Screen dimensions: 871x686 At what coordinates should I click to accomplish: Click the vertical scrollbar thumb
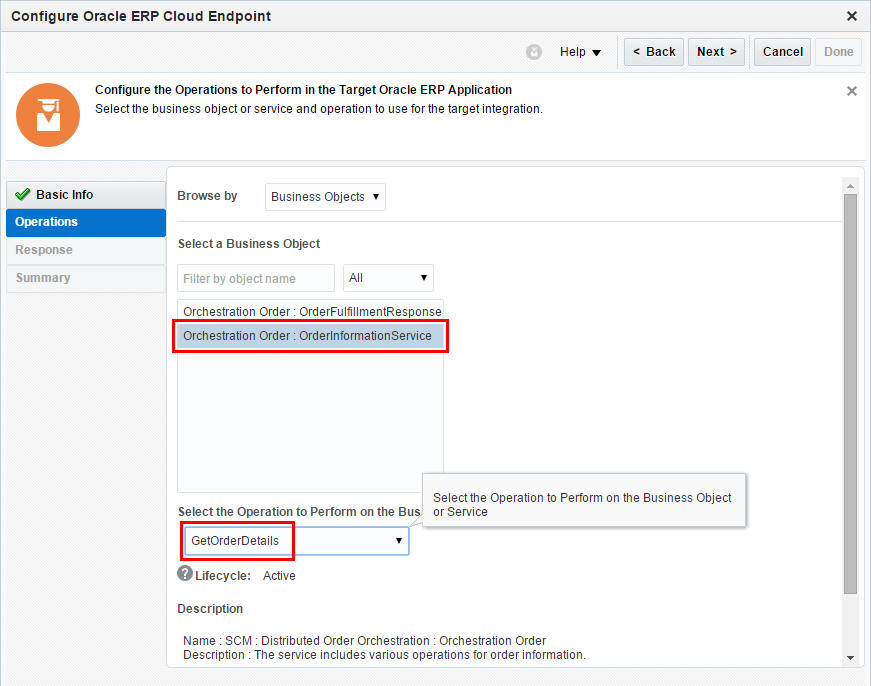tap(850, 394)
